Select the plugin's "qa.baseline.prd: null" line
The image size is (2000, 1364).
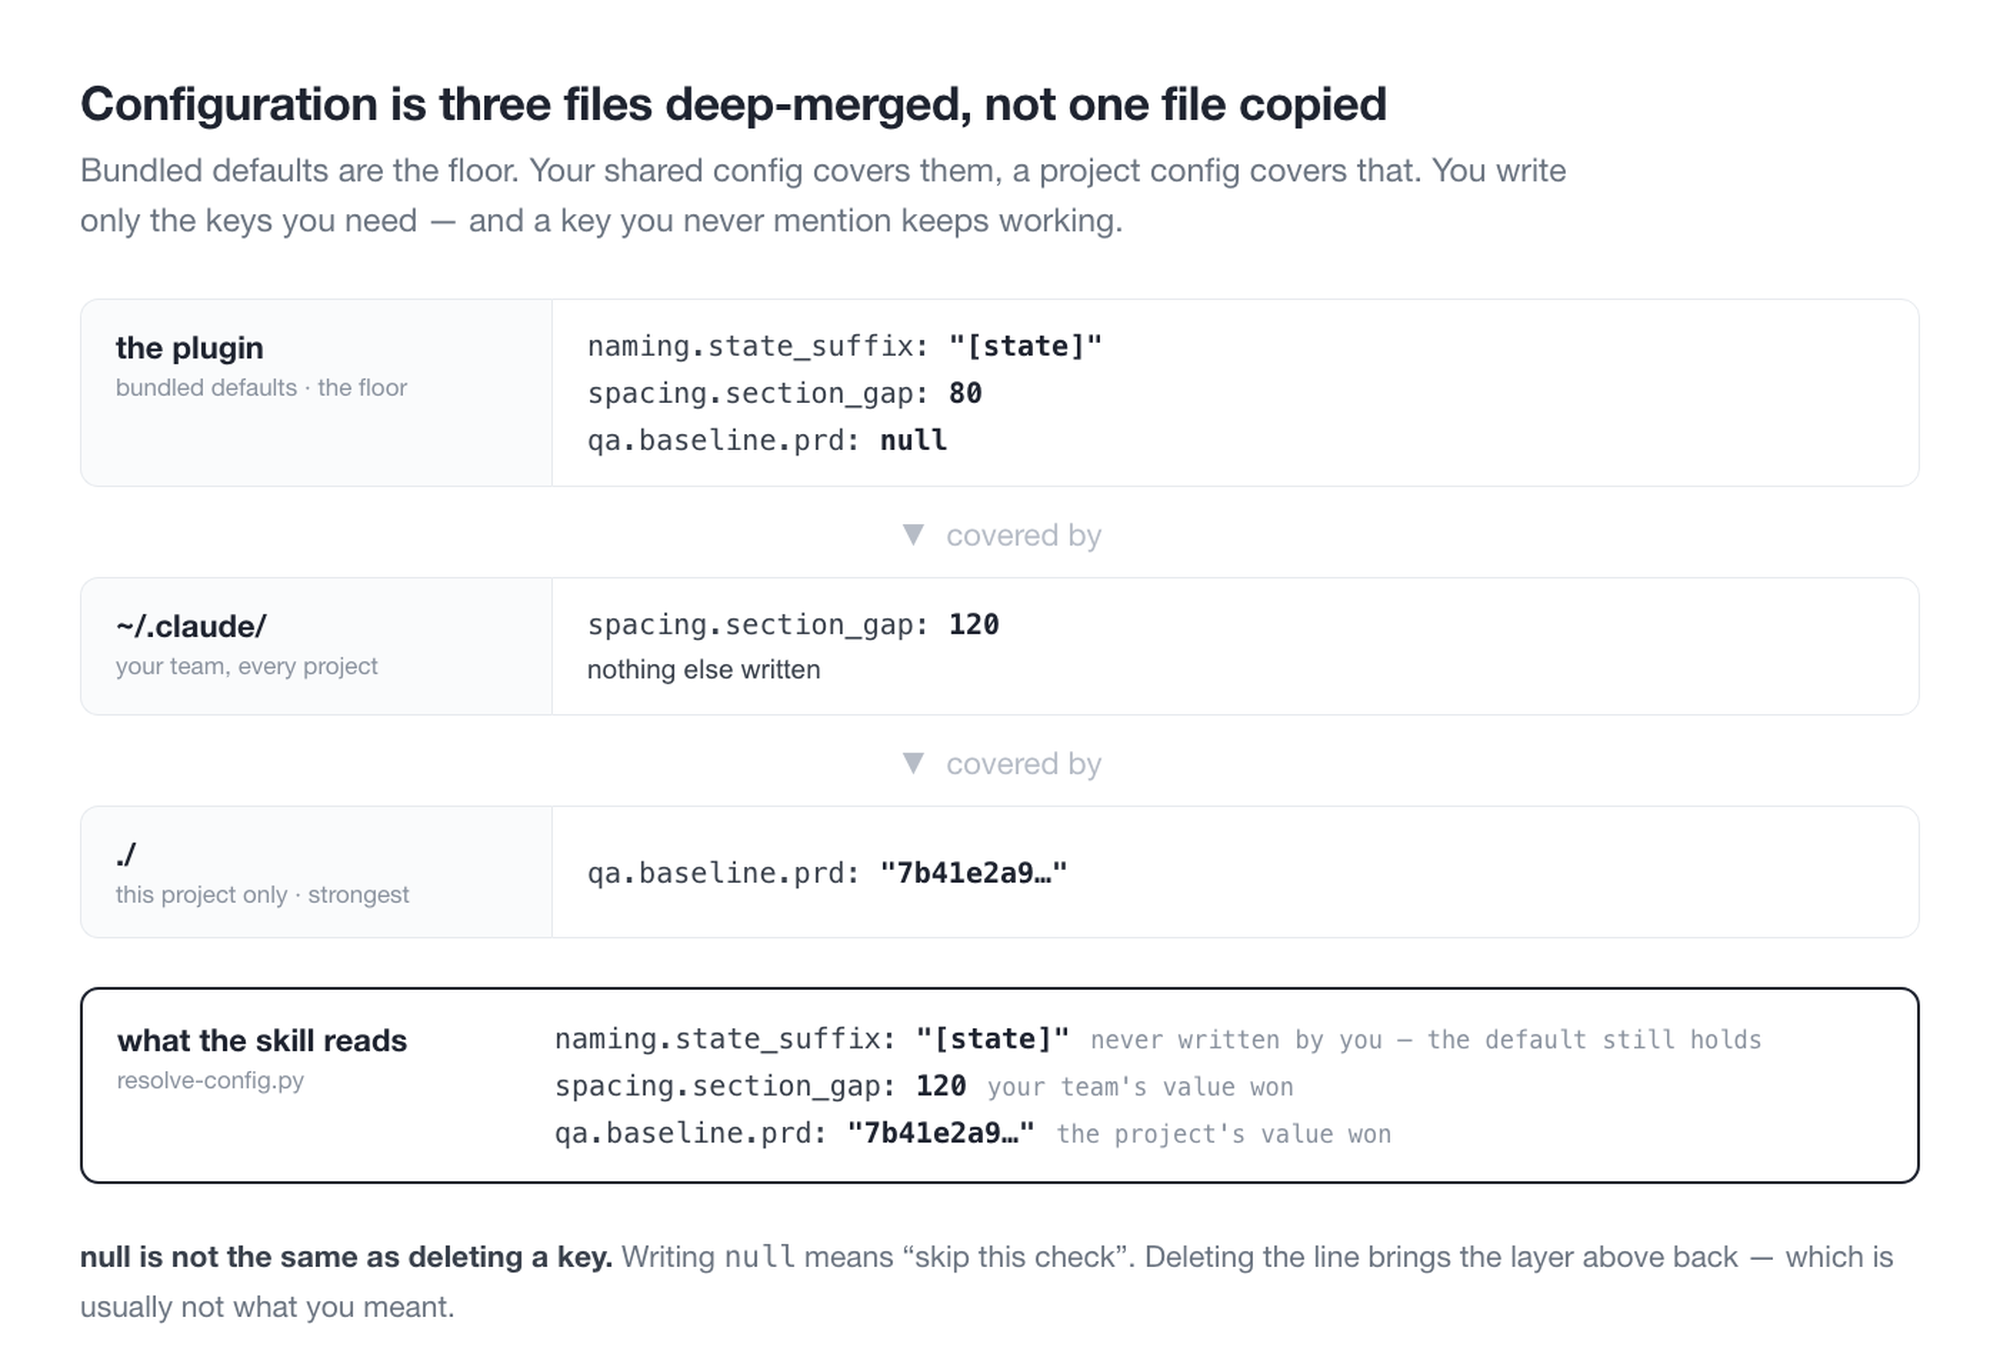[x=767, y=440]
